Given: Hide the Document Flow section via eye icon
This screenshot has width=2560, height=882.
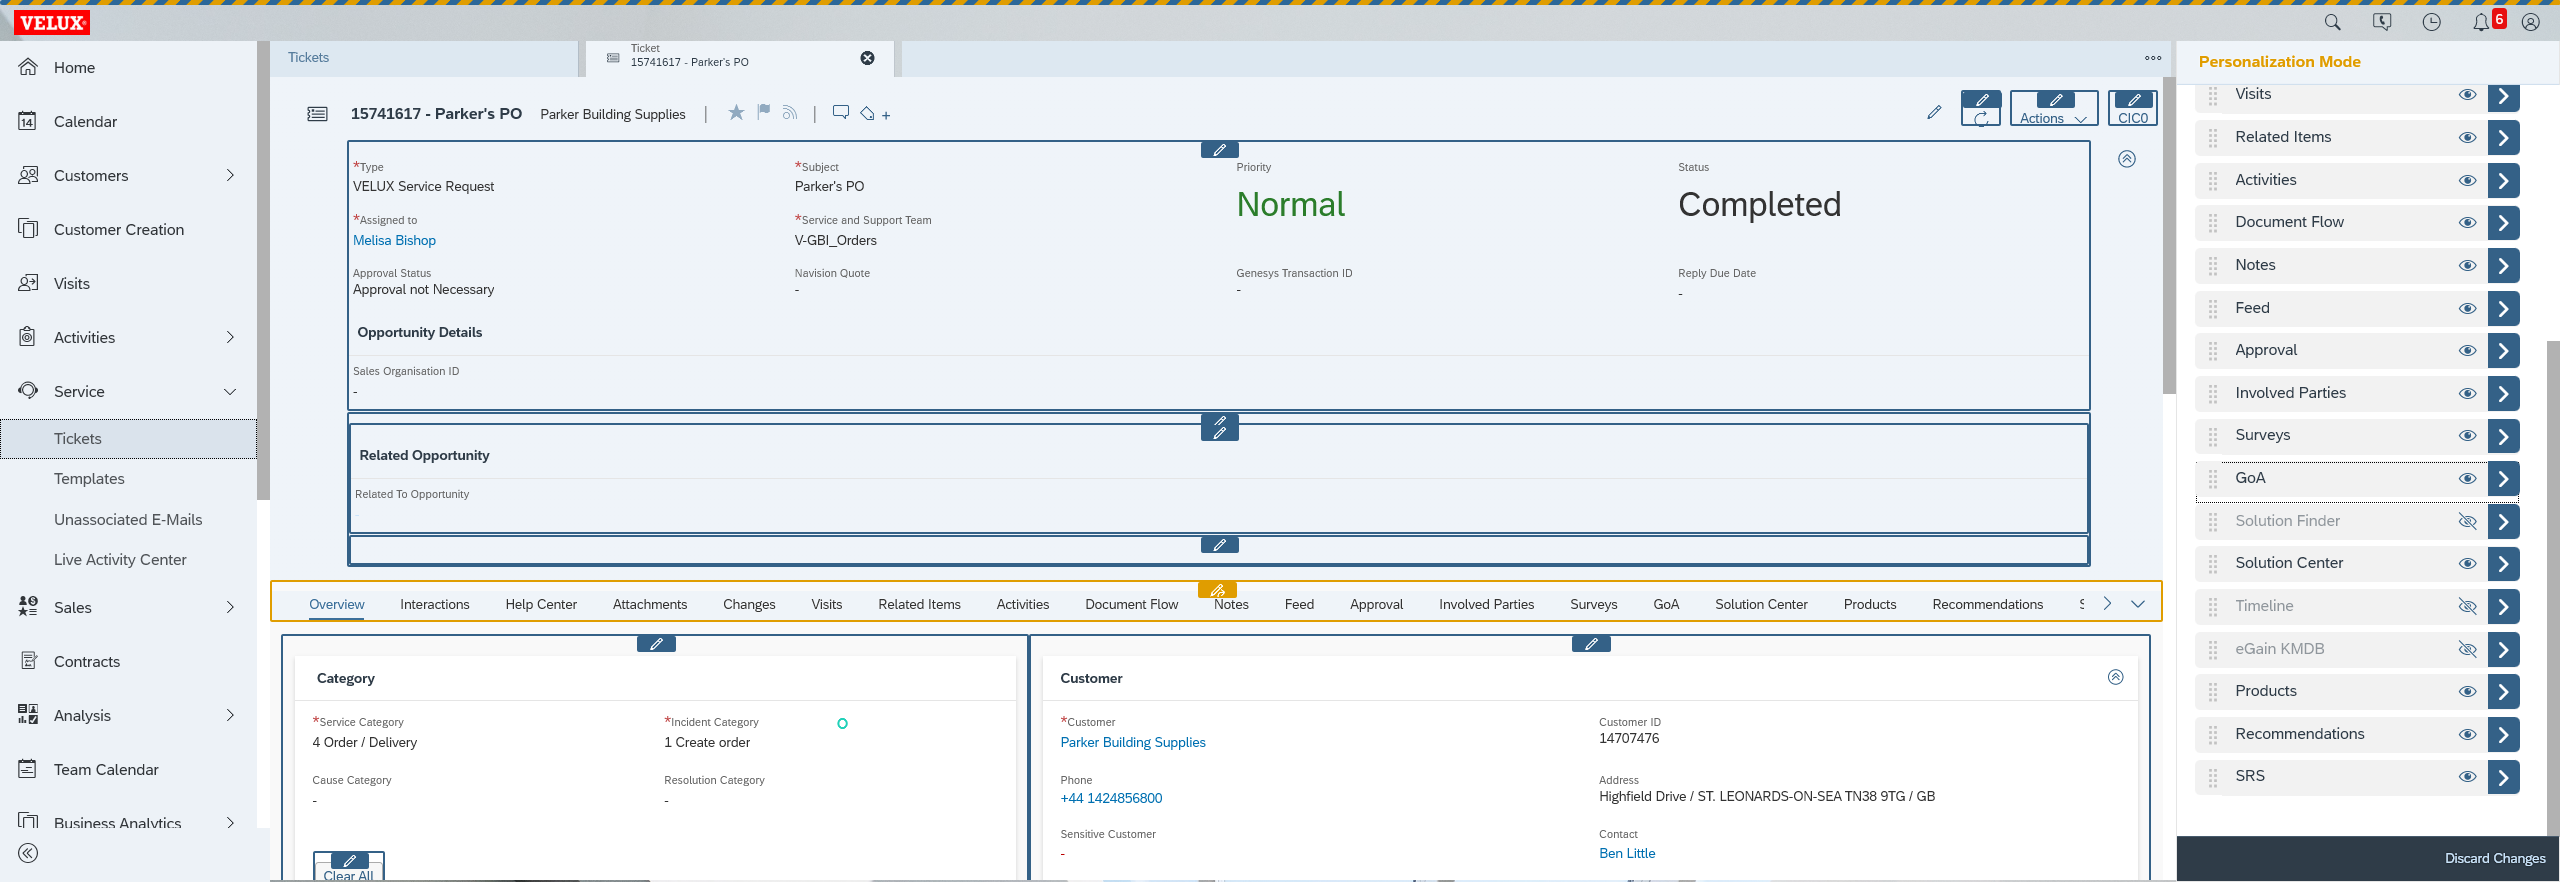Looking at the screenshot, I should click(2467, 223).
